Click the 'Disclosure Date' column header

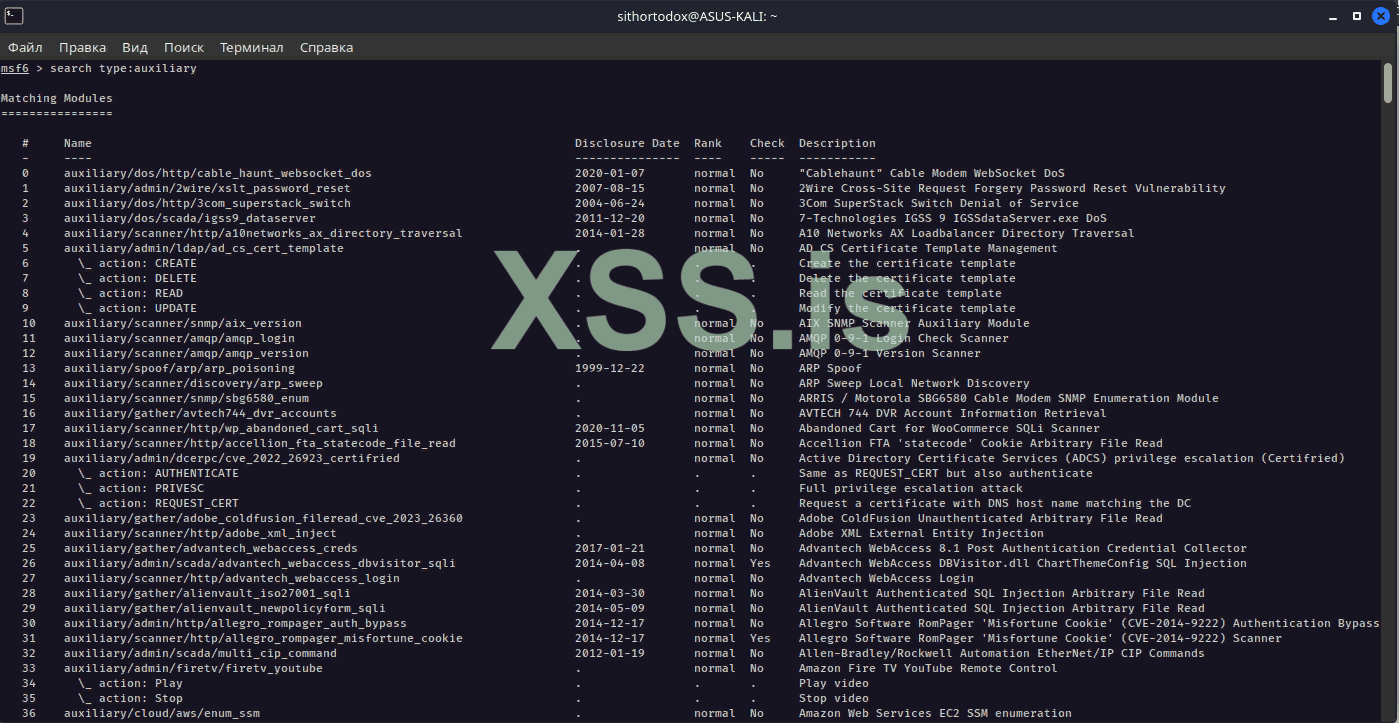point(627,143)
